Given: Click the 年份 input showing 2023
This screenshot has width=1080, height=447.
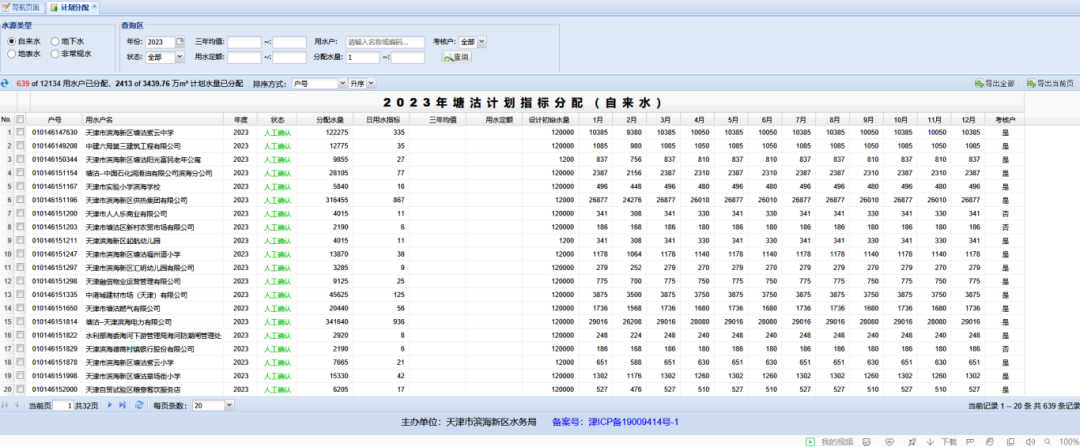Looking at the screenshot, I should [x=160, y=42].
